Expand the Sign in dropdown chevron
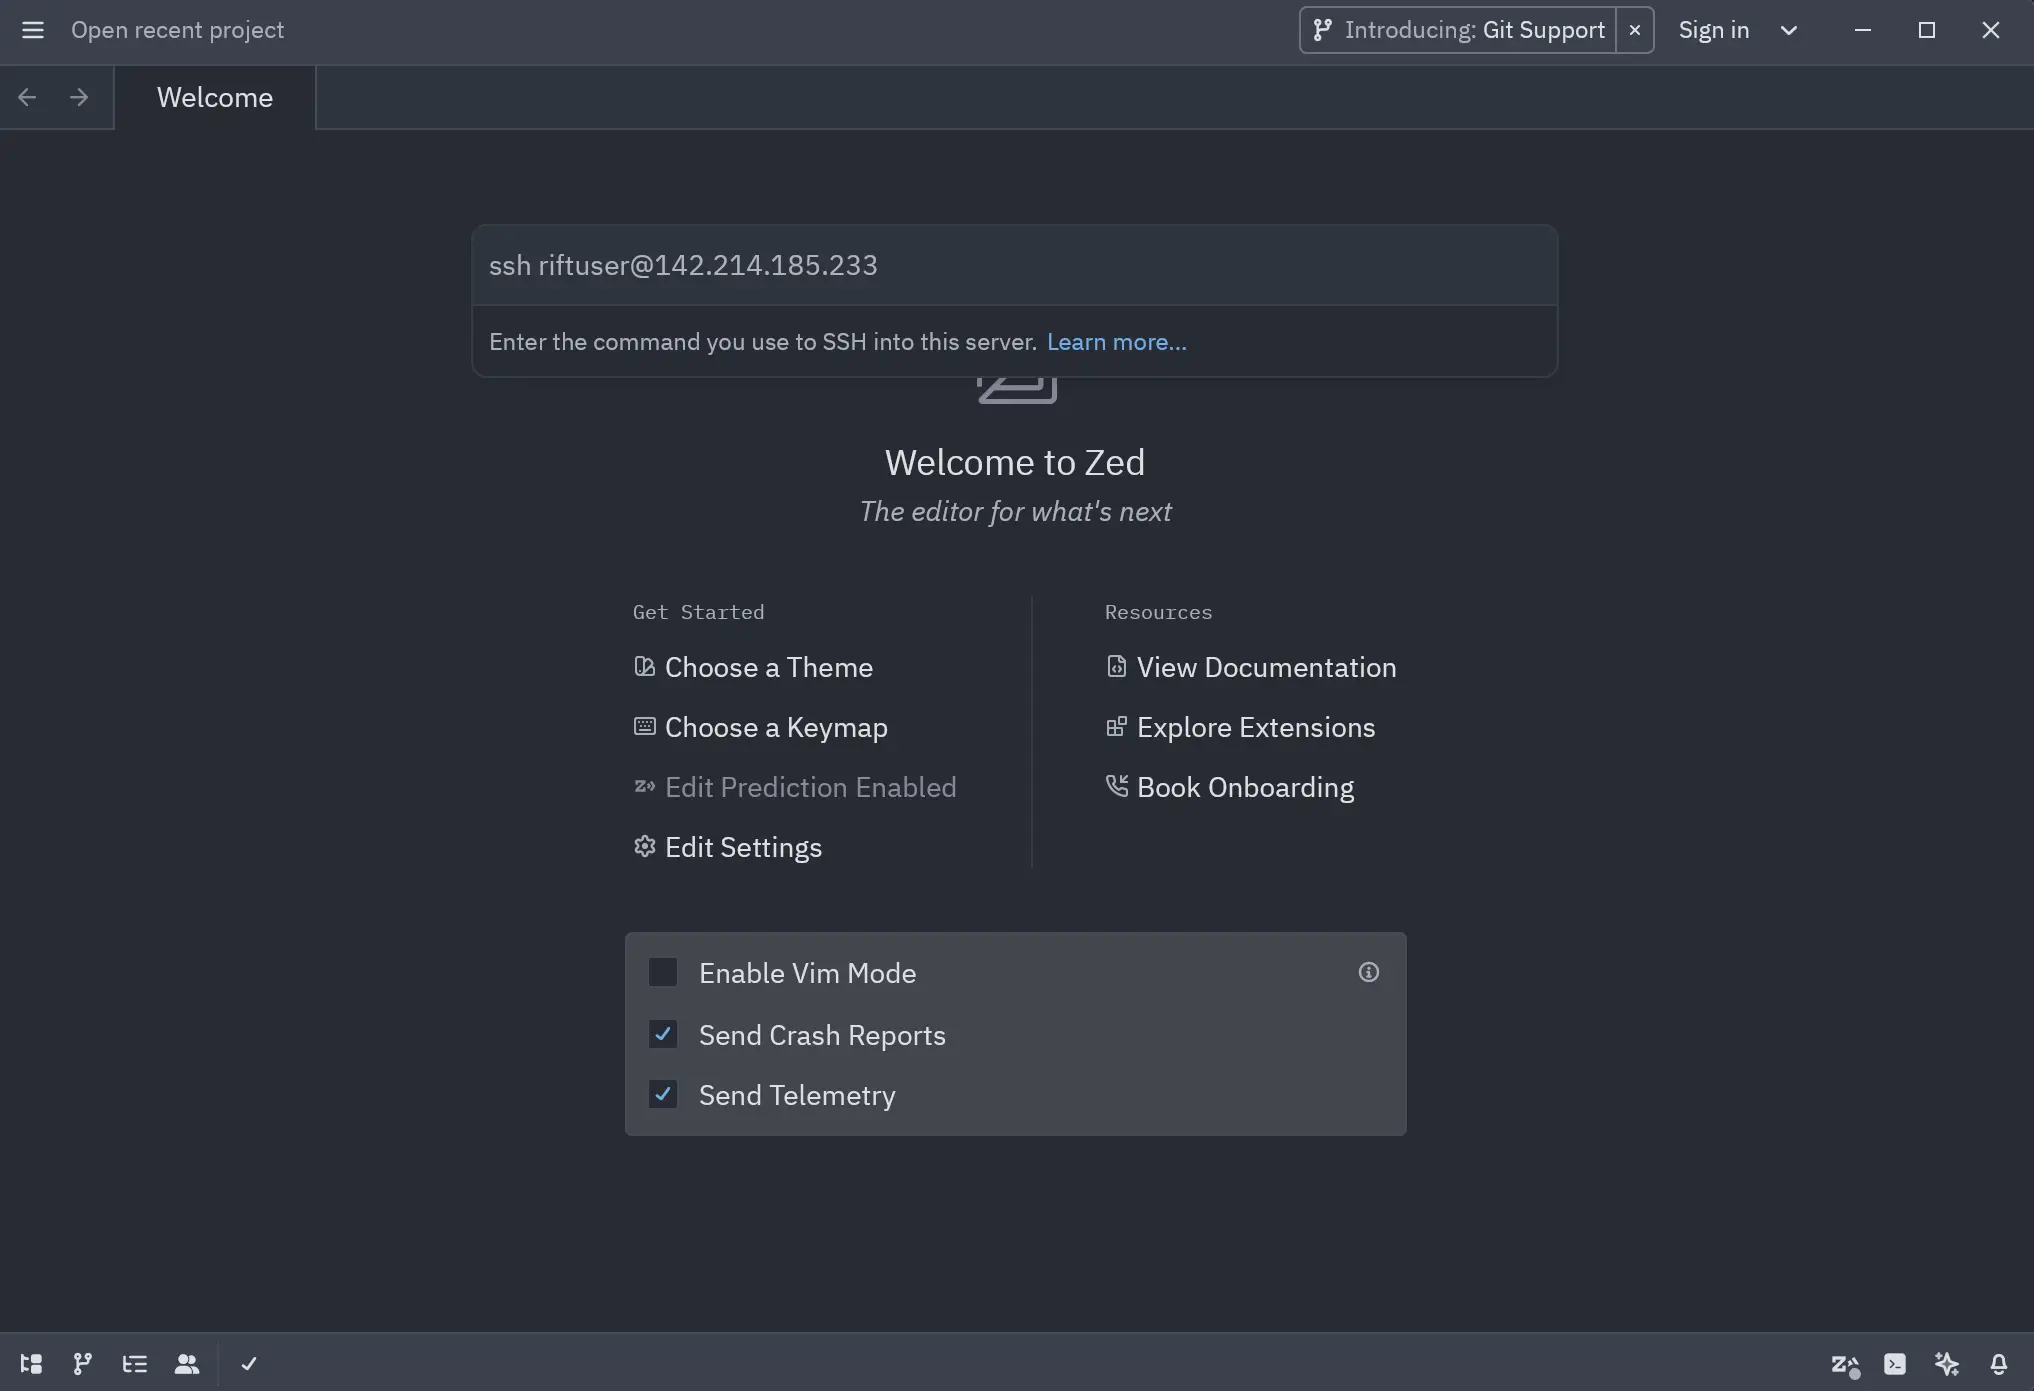This screenshot has width=2034, height=1391. pyautogui.click(x=1788, y=30)
